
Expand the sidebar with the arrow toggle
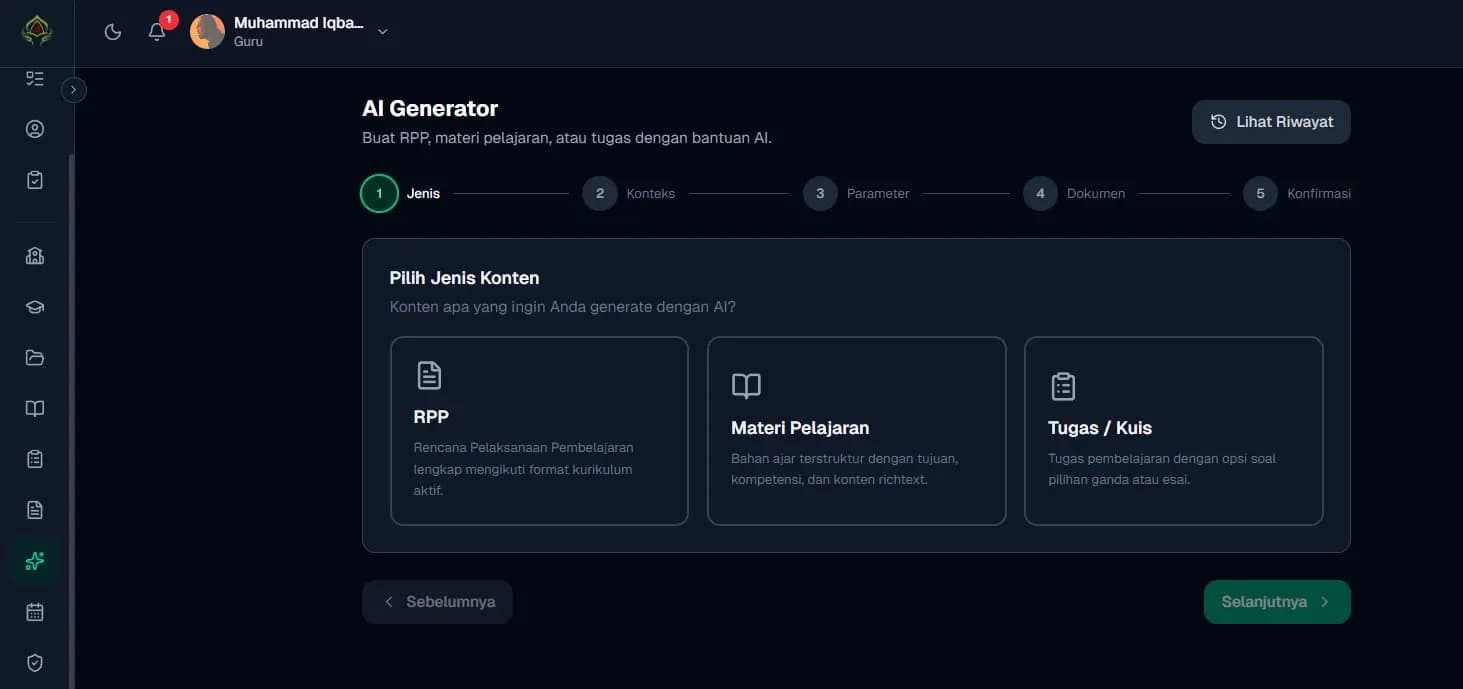coord(74,90)
